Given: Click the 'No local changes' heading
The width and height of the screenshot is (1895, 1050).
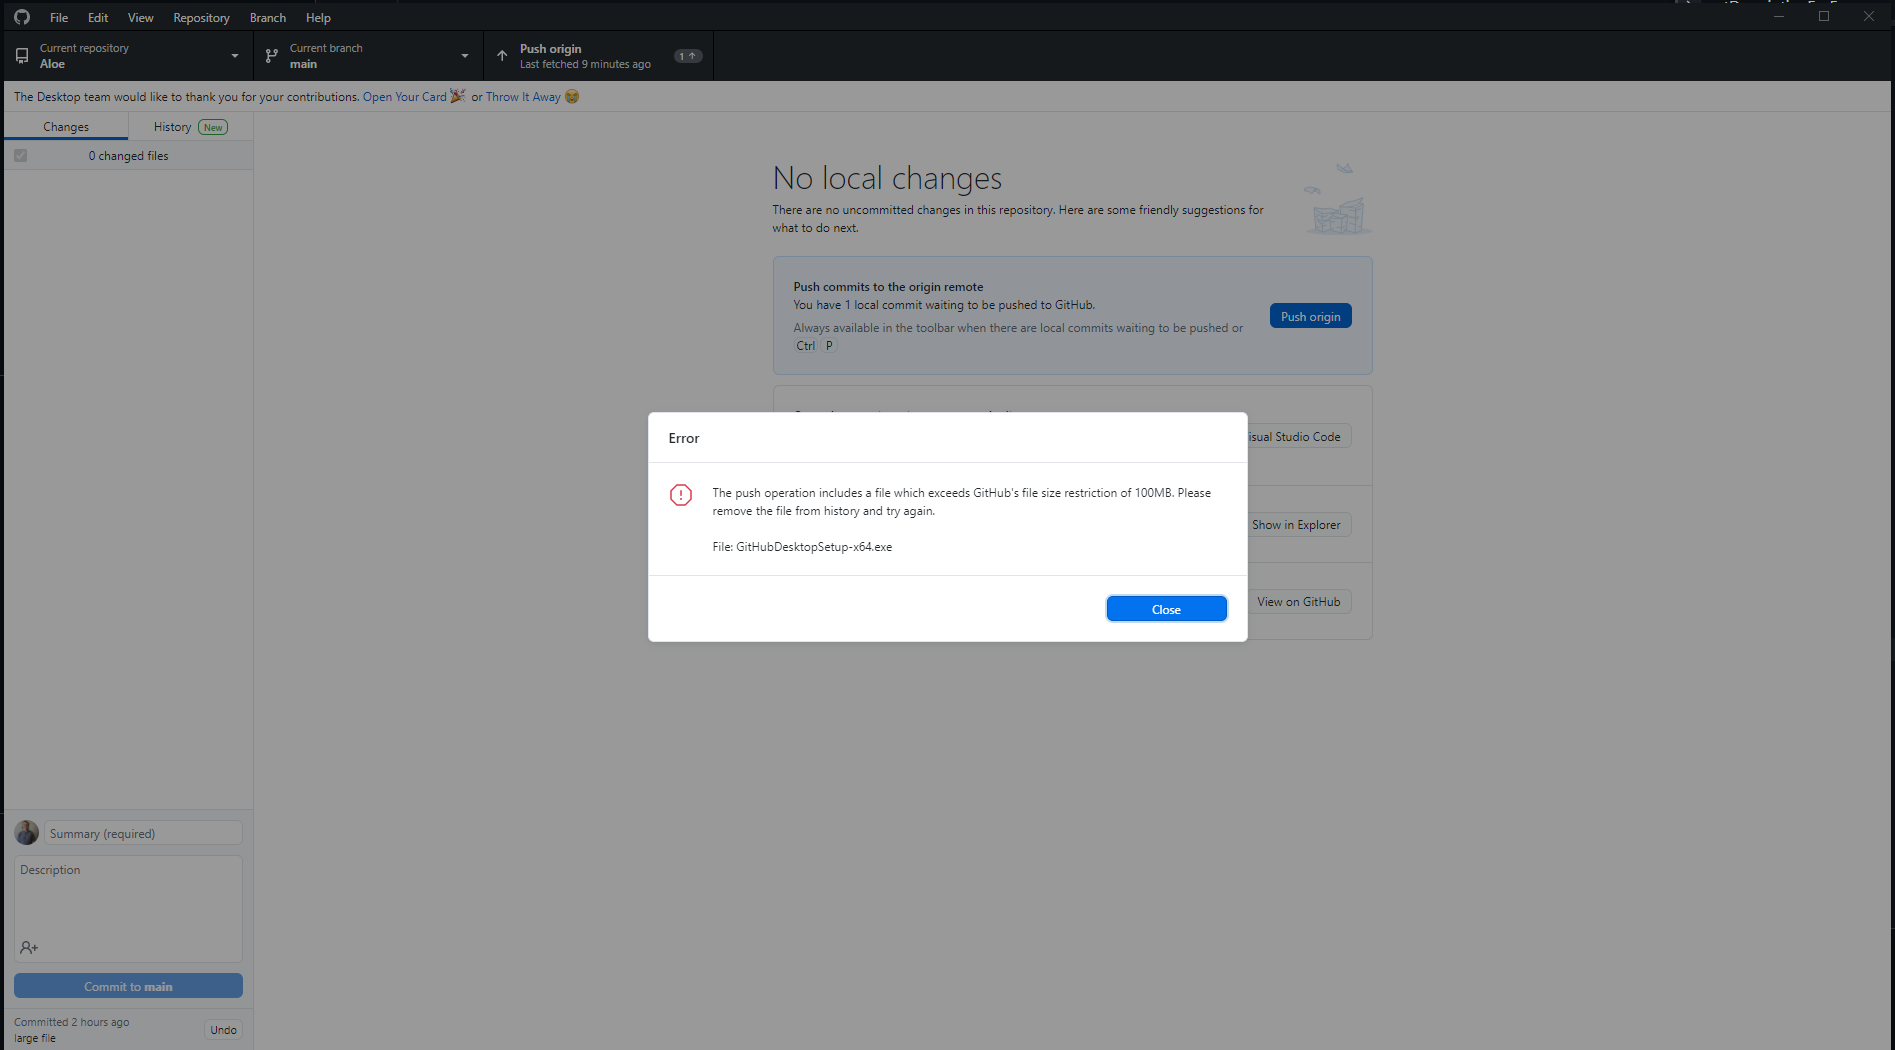Looking at the screenshot, I should [x=887, y=178].
